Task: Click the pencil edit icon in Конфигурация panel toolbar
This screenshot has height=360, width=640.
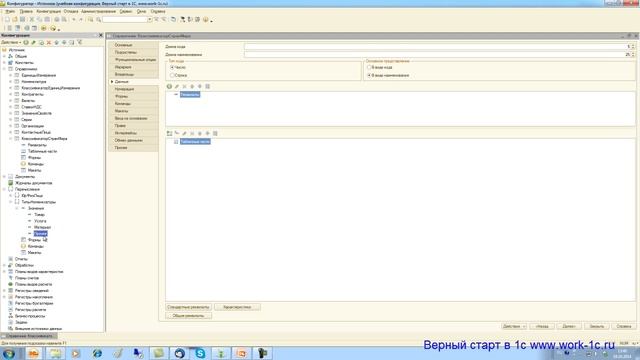Action: (34, 42)
